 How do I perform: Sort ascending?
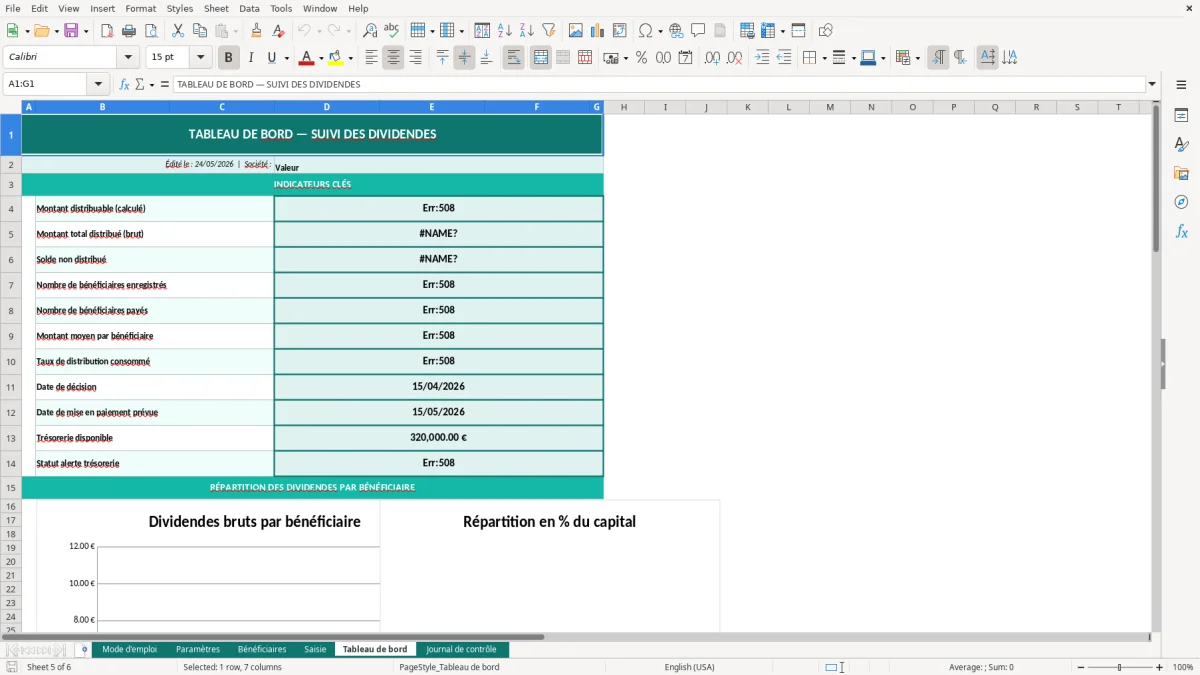coord(505,31)
